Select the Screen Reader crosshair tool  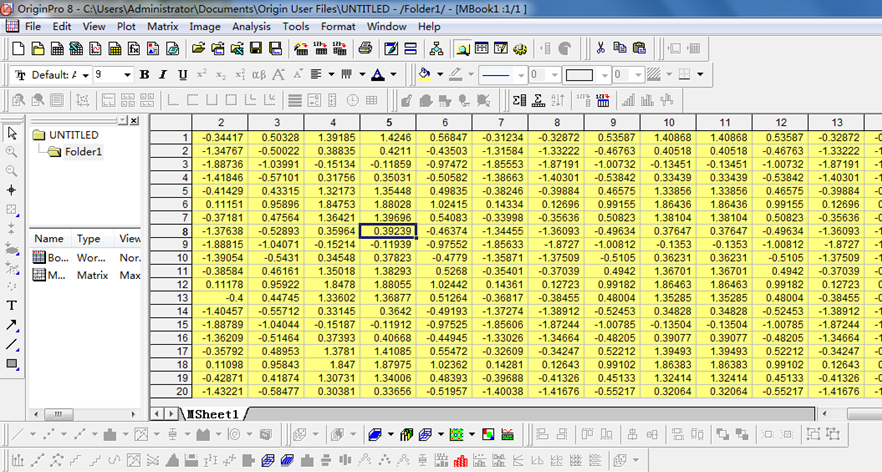(x=12, y=190)
